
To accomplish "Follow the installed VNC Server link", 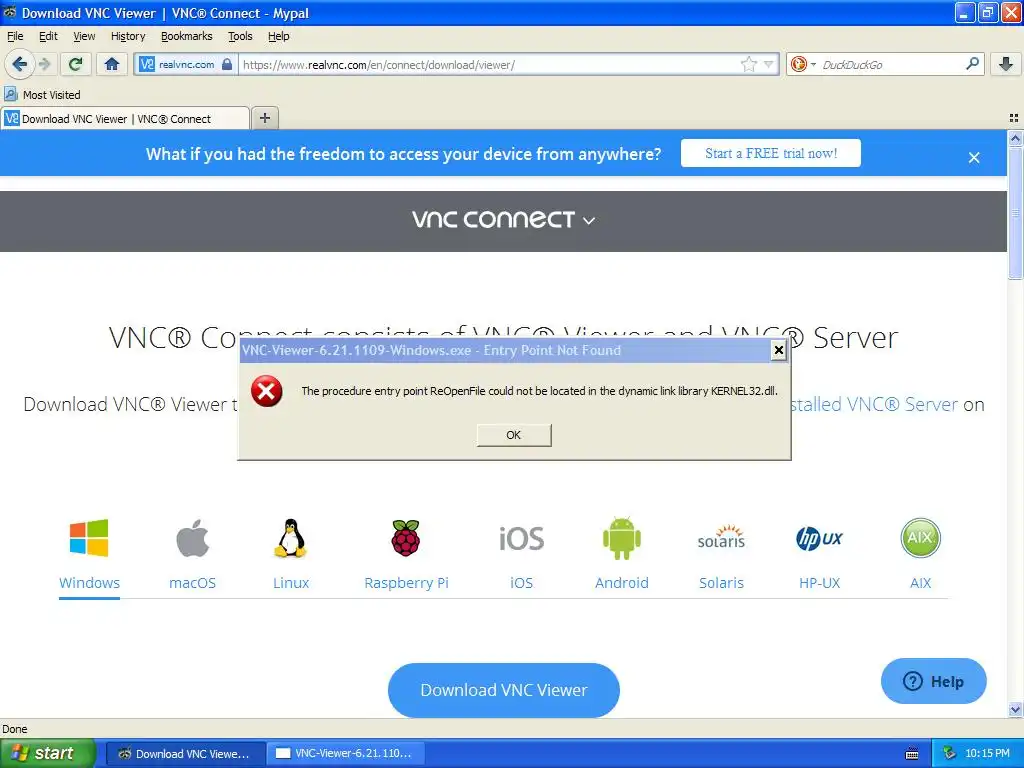I will click(x=874, y=404).
